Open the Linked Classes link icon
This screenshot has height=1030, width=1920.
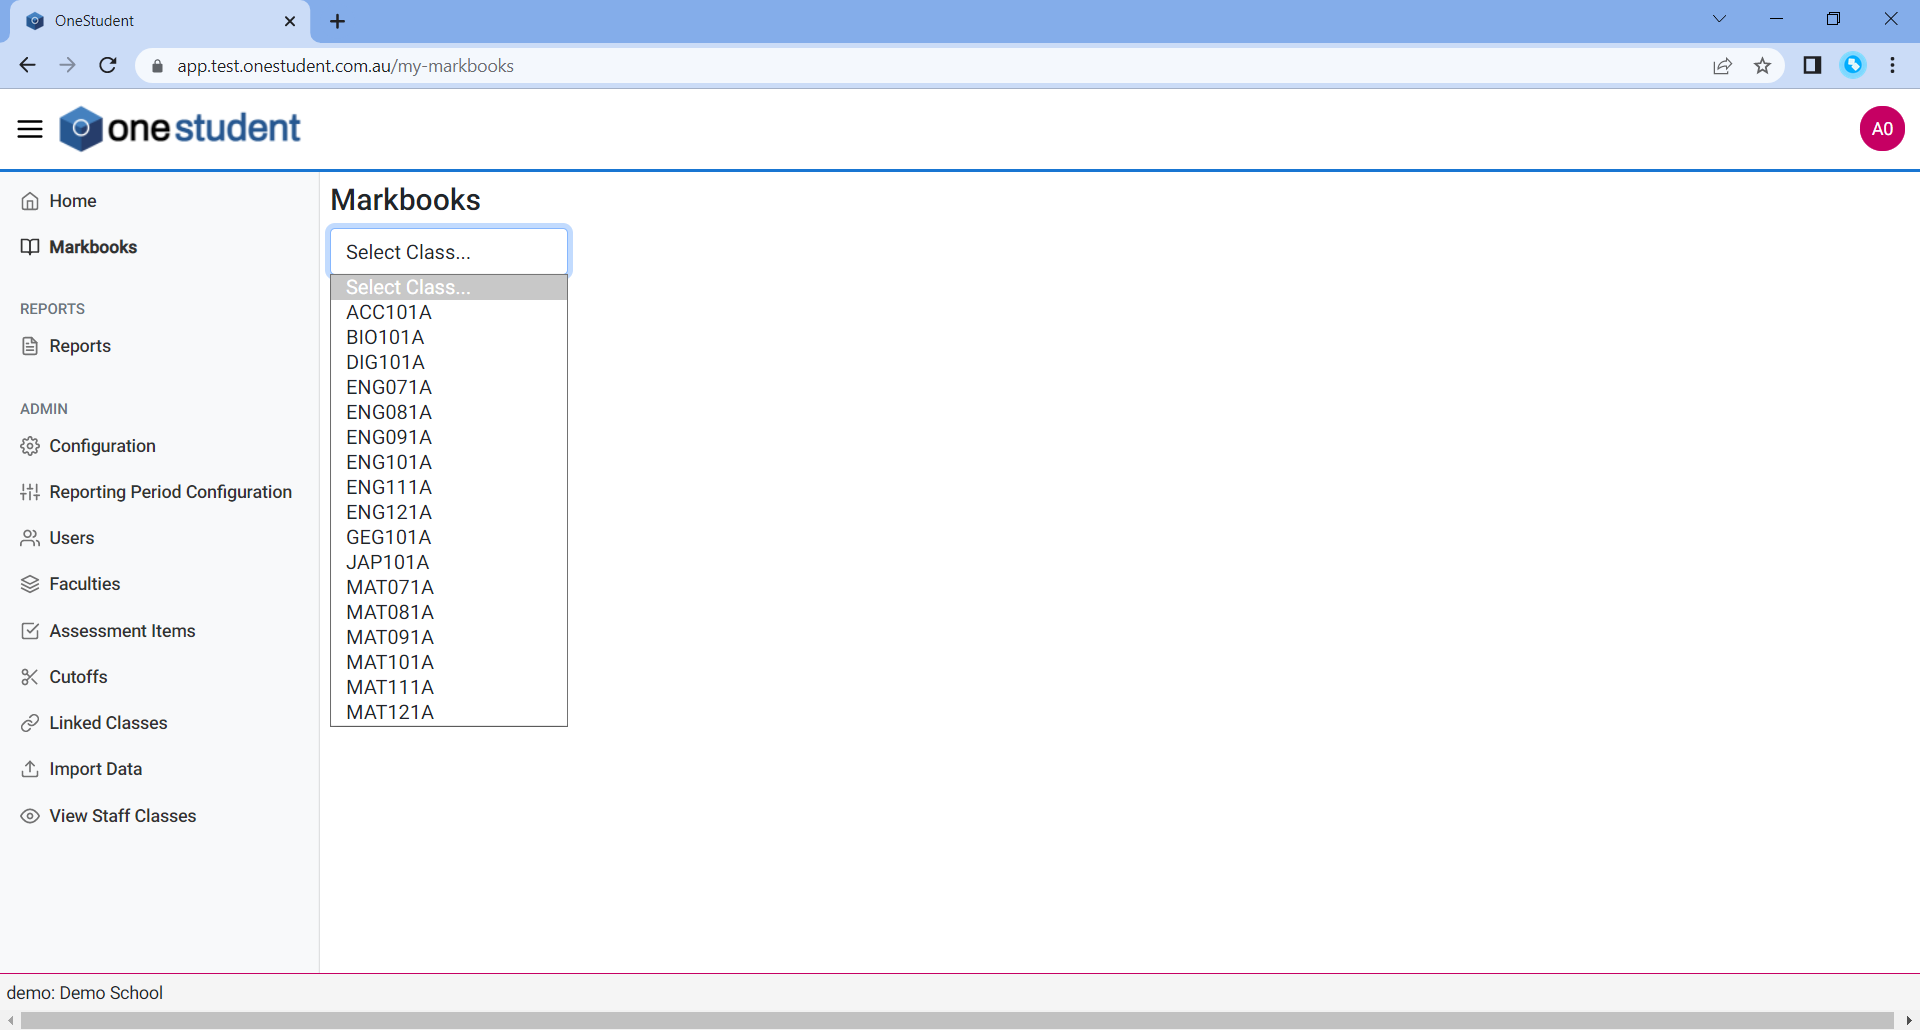point(29,722)
